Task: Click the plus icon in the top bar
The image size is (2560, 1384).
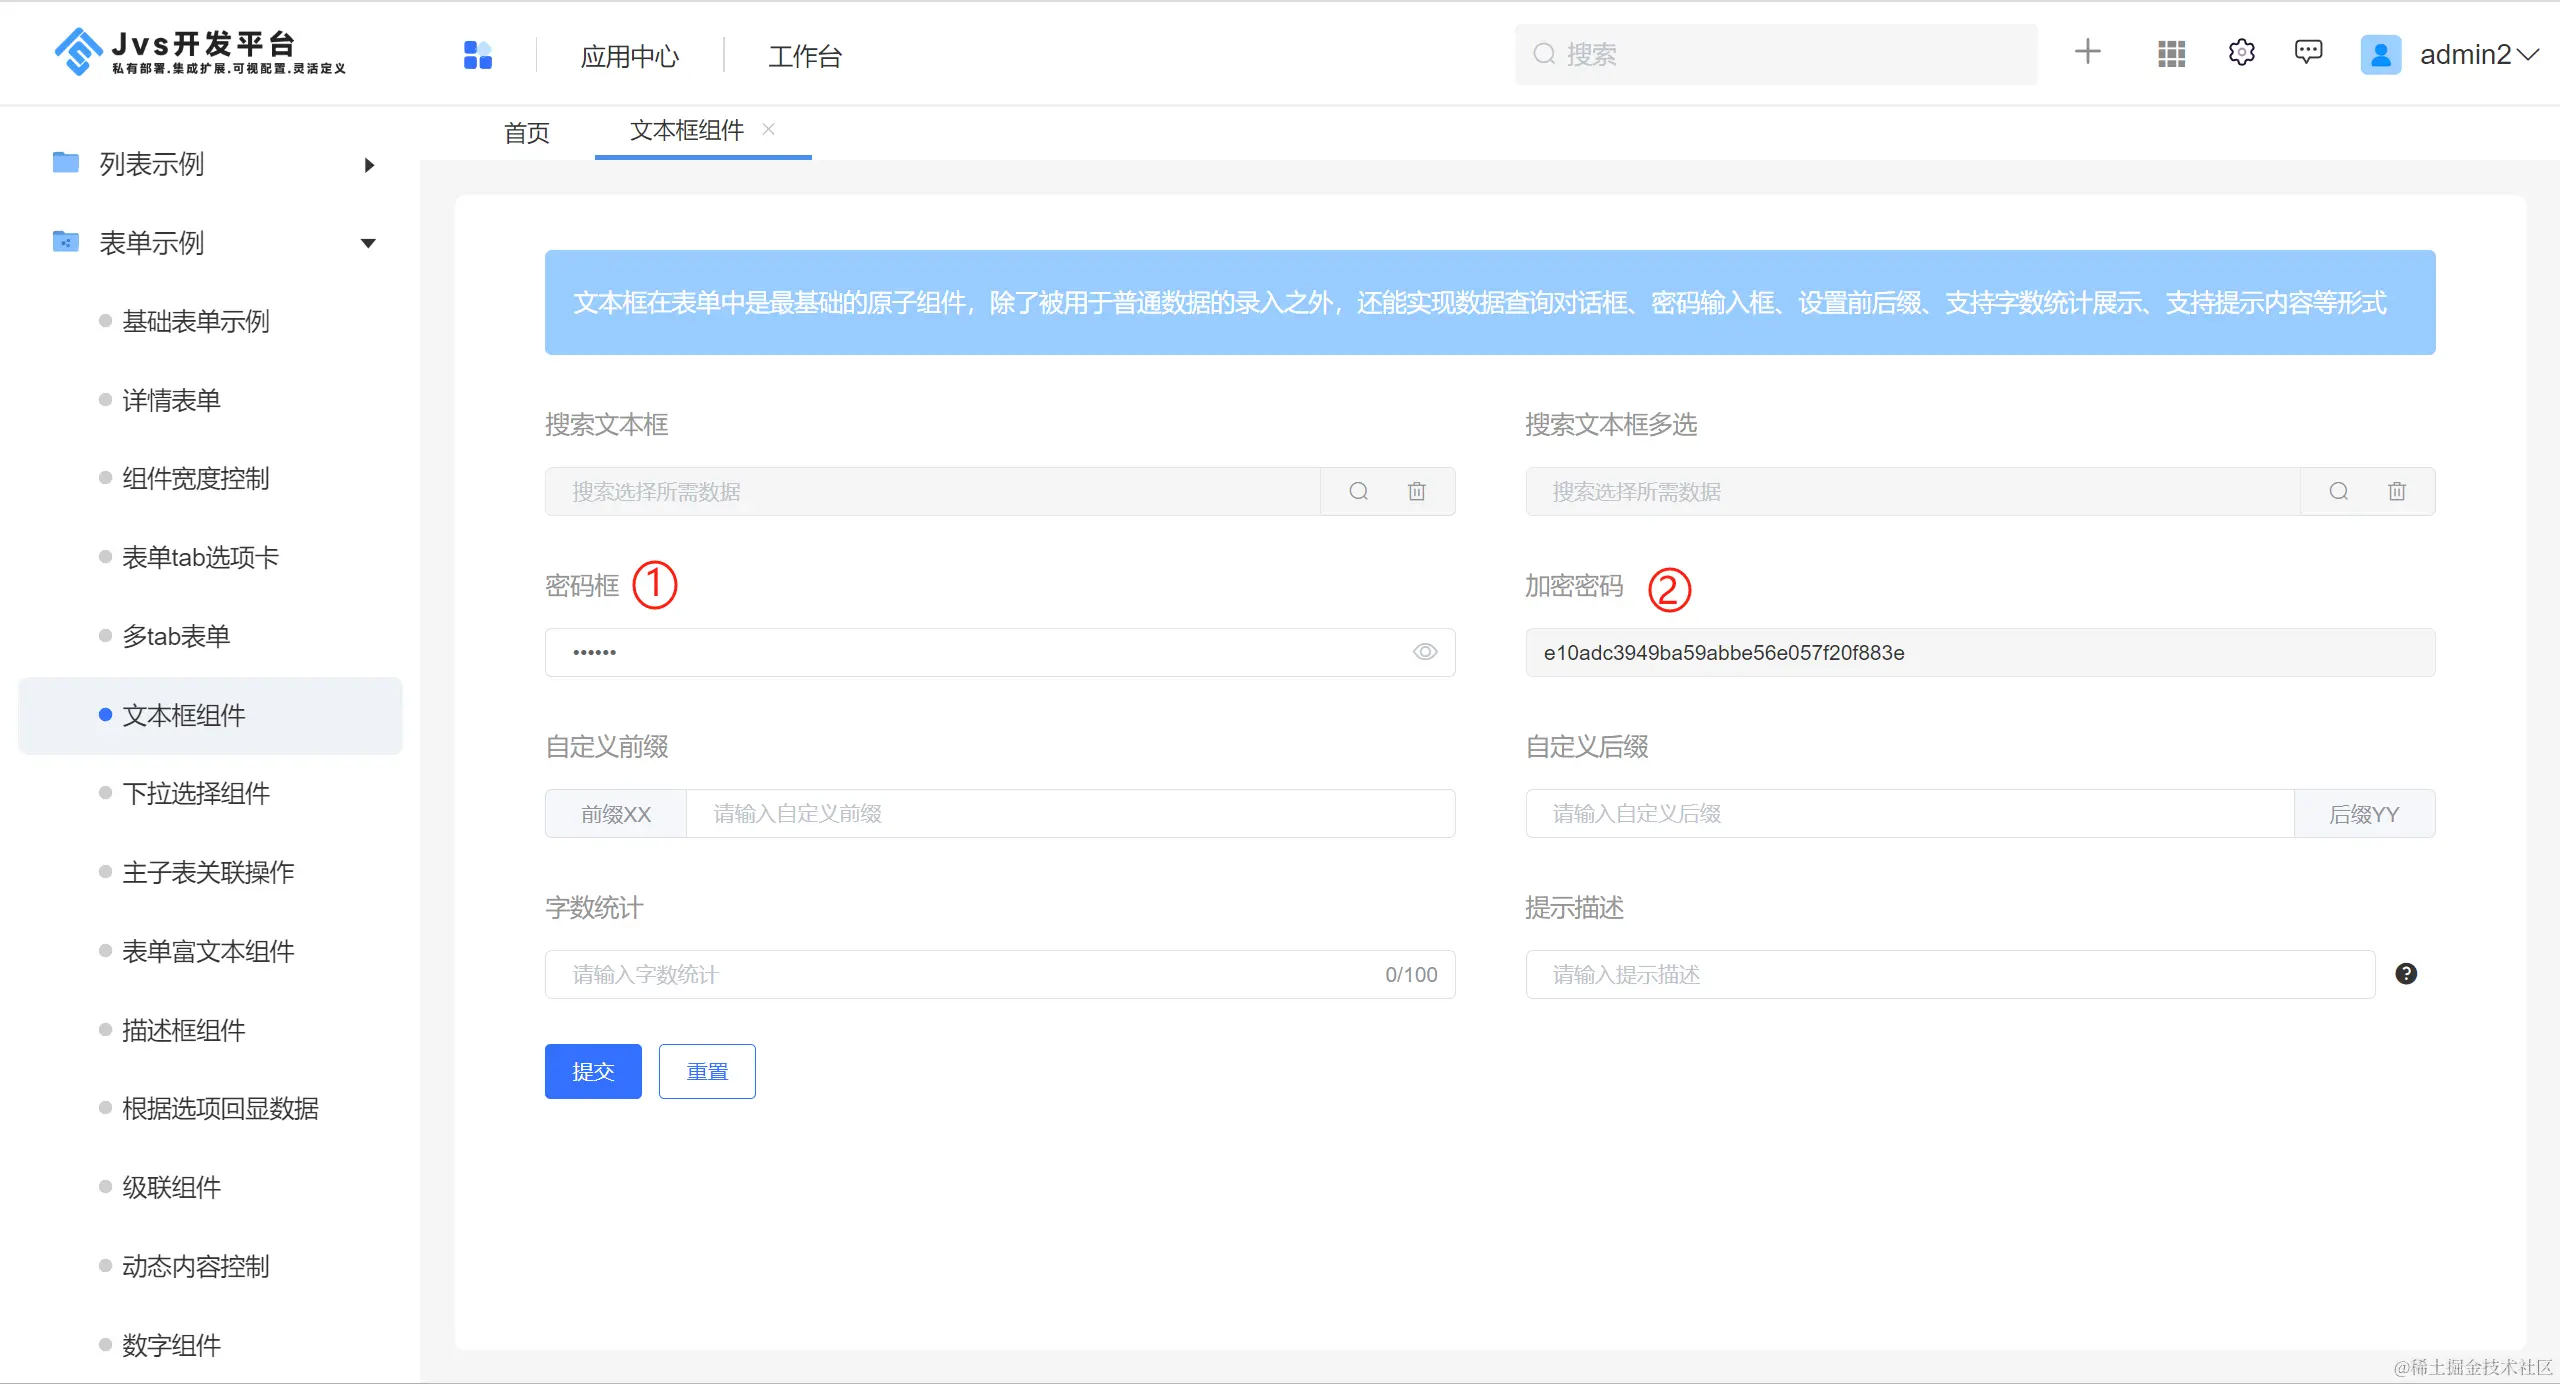Action: pyautogui.click(x=2087, y=52)
